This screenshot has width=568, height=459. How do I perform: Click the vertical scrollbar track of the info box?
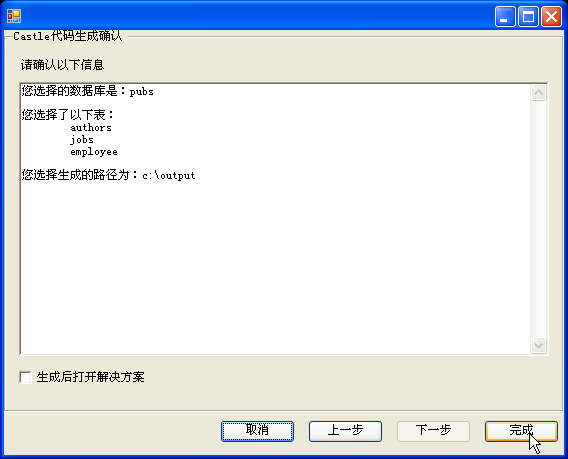click(x=538, y=219)
